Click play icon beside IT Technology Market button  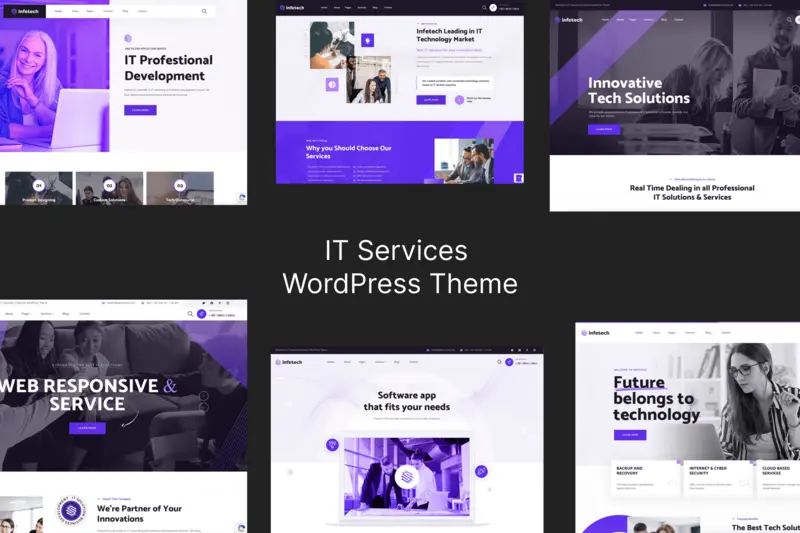coord(459,99)
